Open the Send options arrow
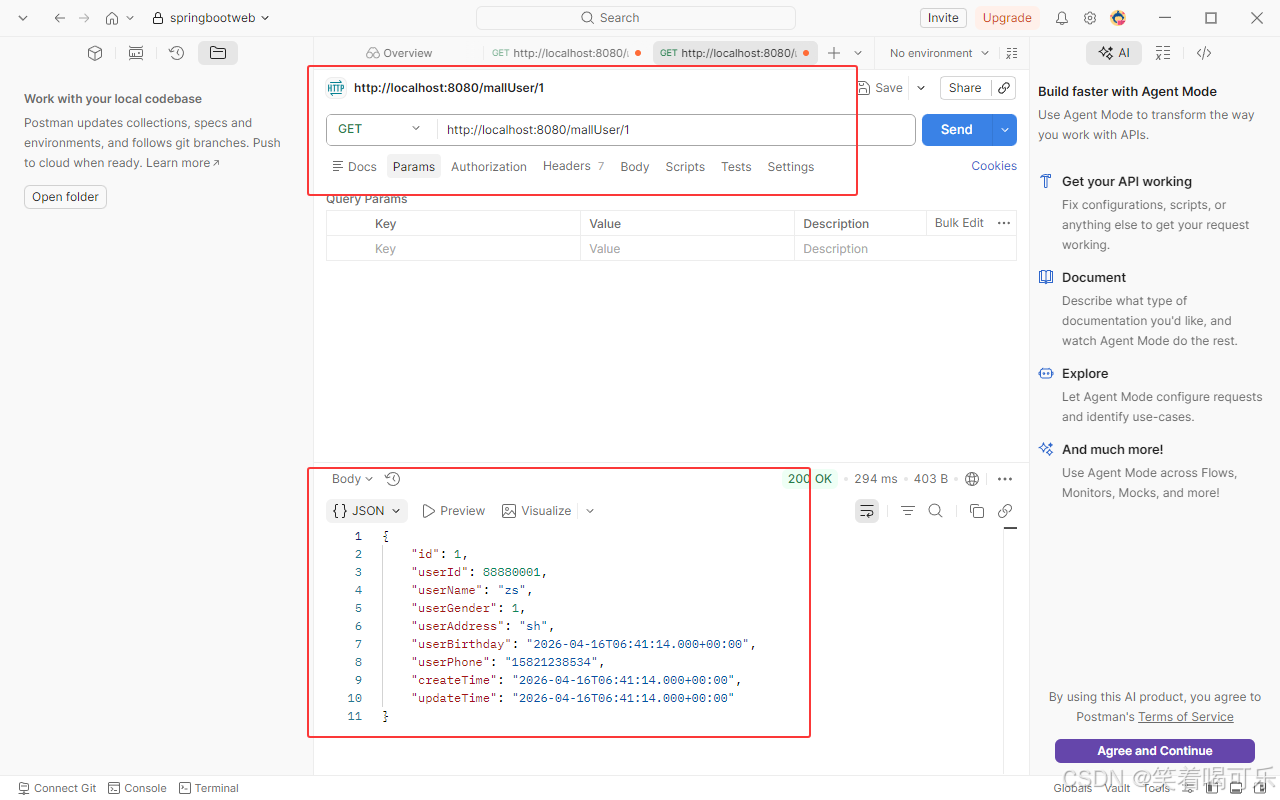This screenshot has width=1280, height=800. (1005, 130)
